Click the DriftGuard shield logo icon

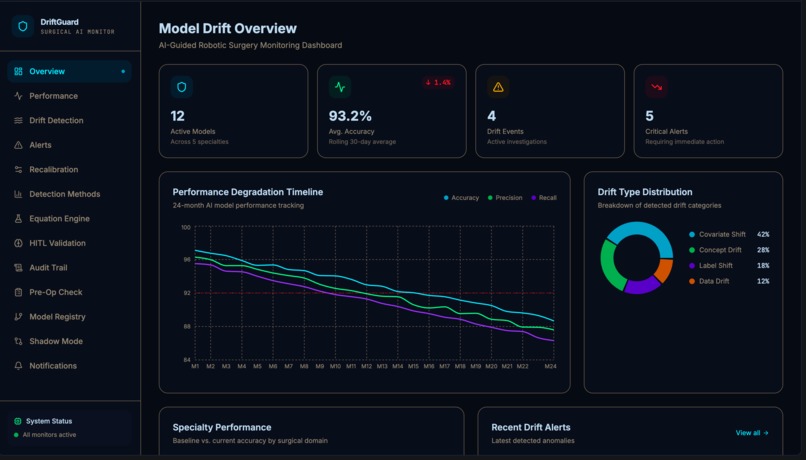coord(23,26)
